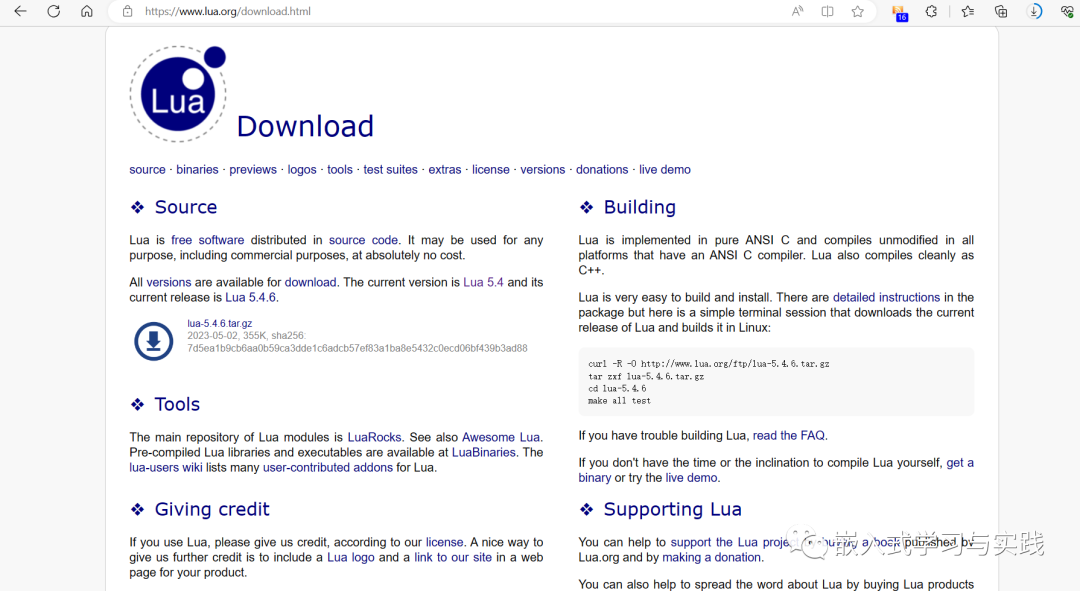Reload the page with the refresh icon
This screenshot has width=1080, height=591.
(54, 11)
